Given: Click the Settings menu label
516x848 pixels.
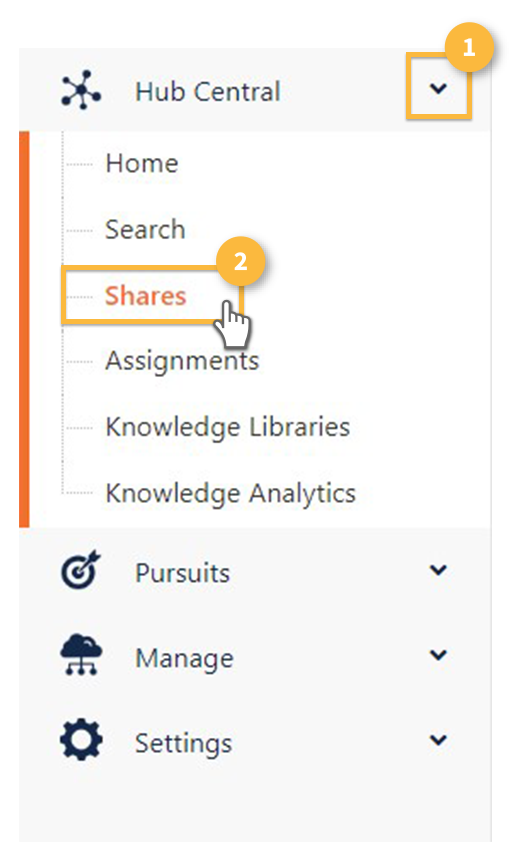Looking at the screenshot, I should tap(183, 744).
